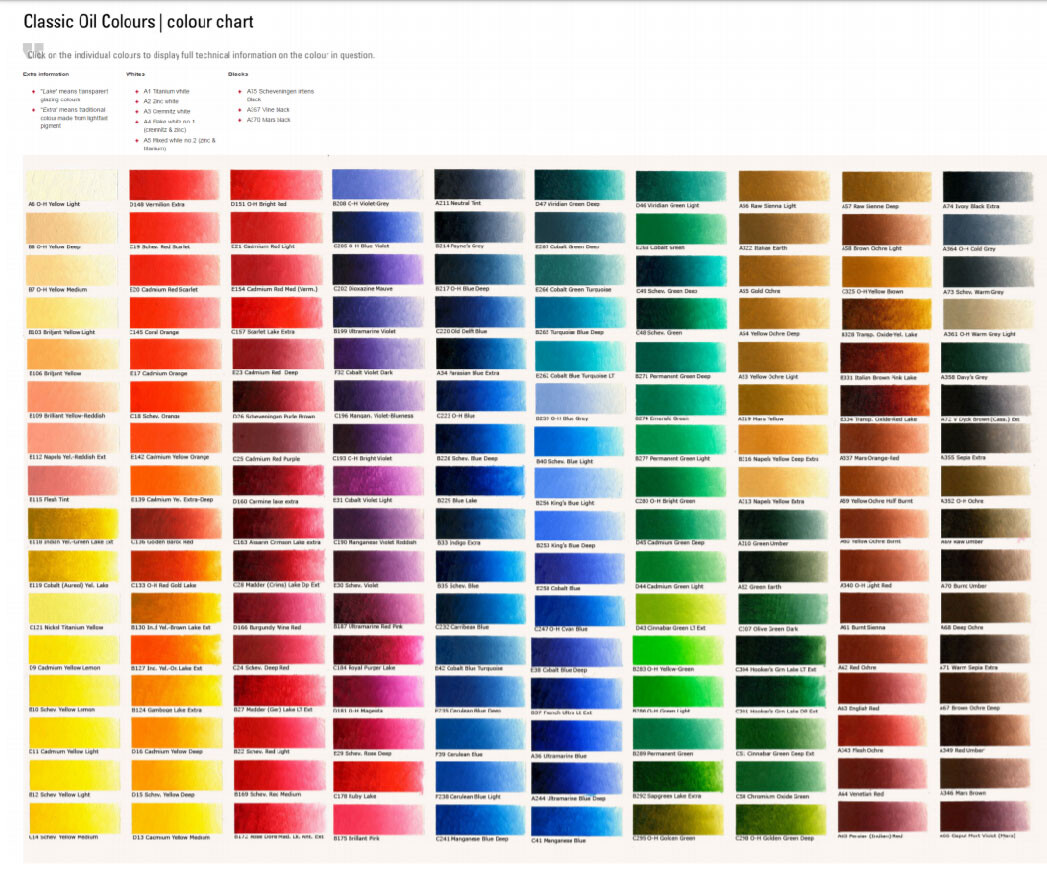Click the Italian Brown Pink Lake swatch
The height and width of the screenshot is (880, 1047).
[x=884, y=358]
